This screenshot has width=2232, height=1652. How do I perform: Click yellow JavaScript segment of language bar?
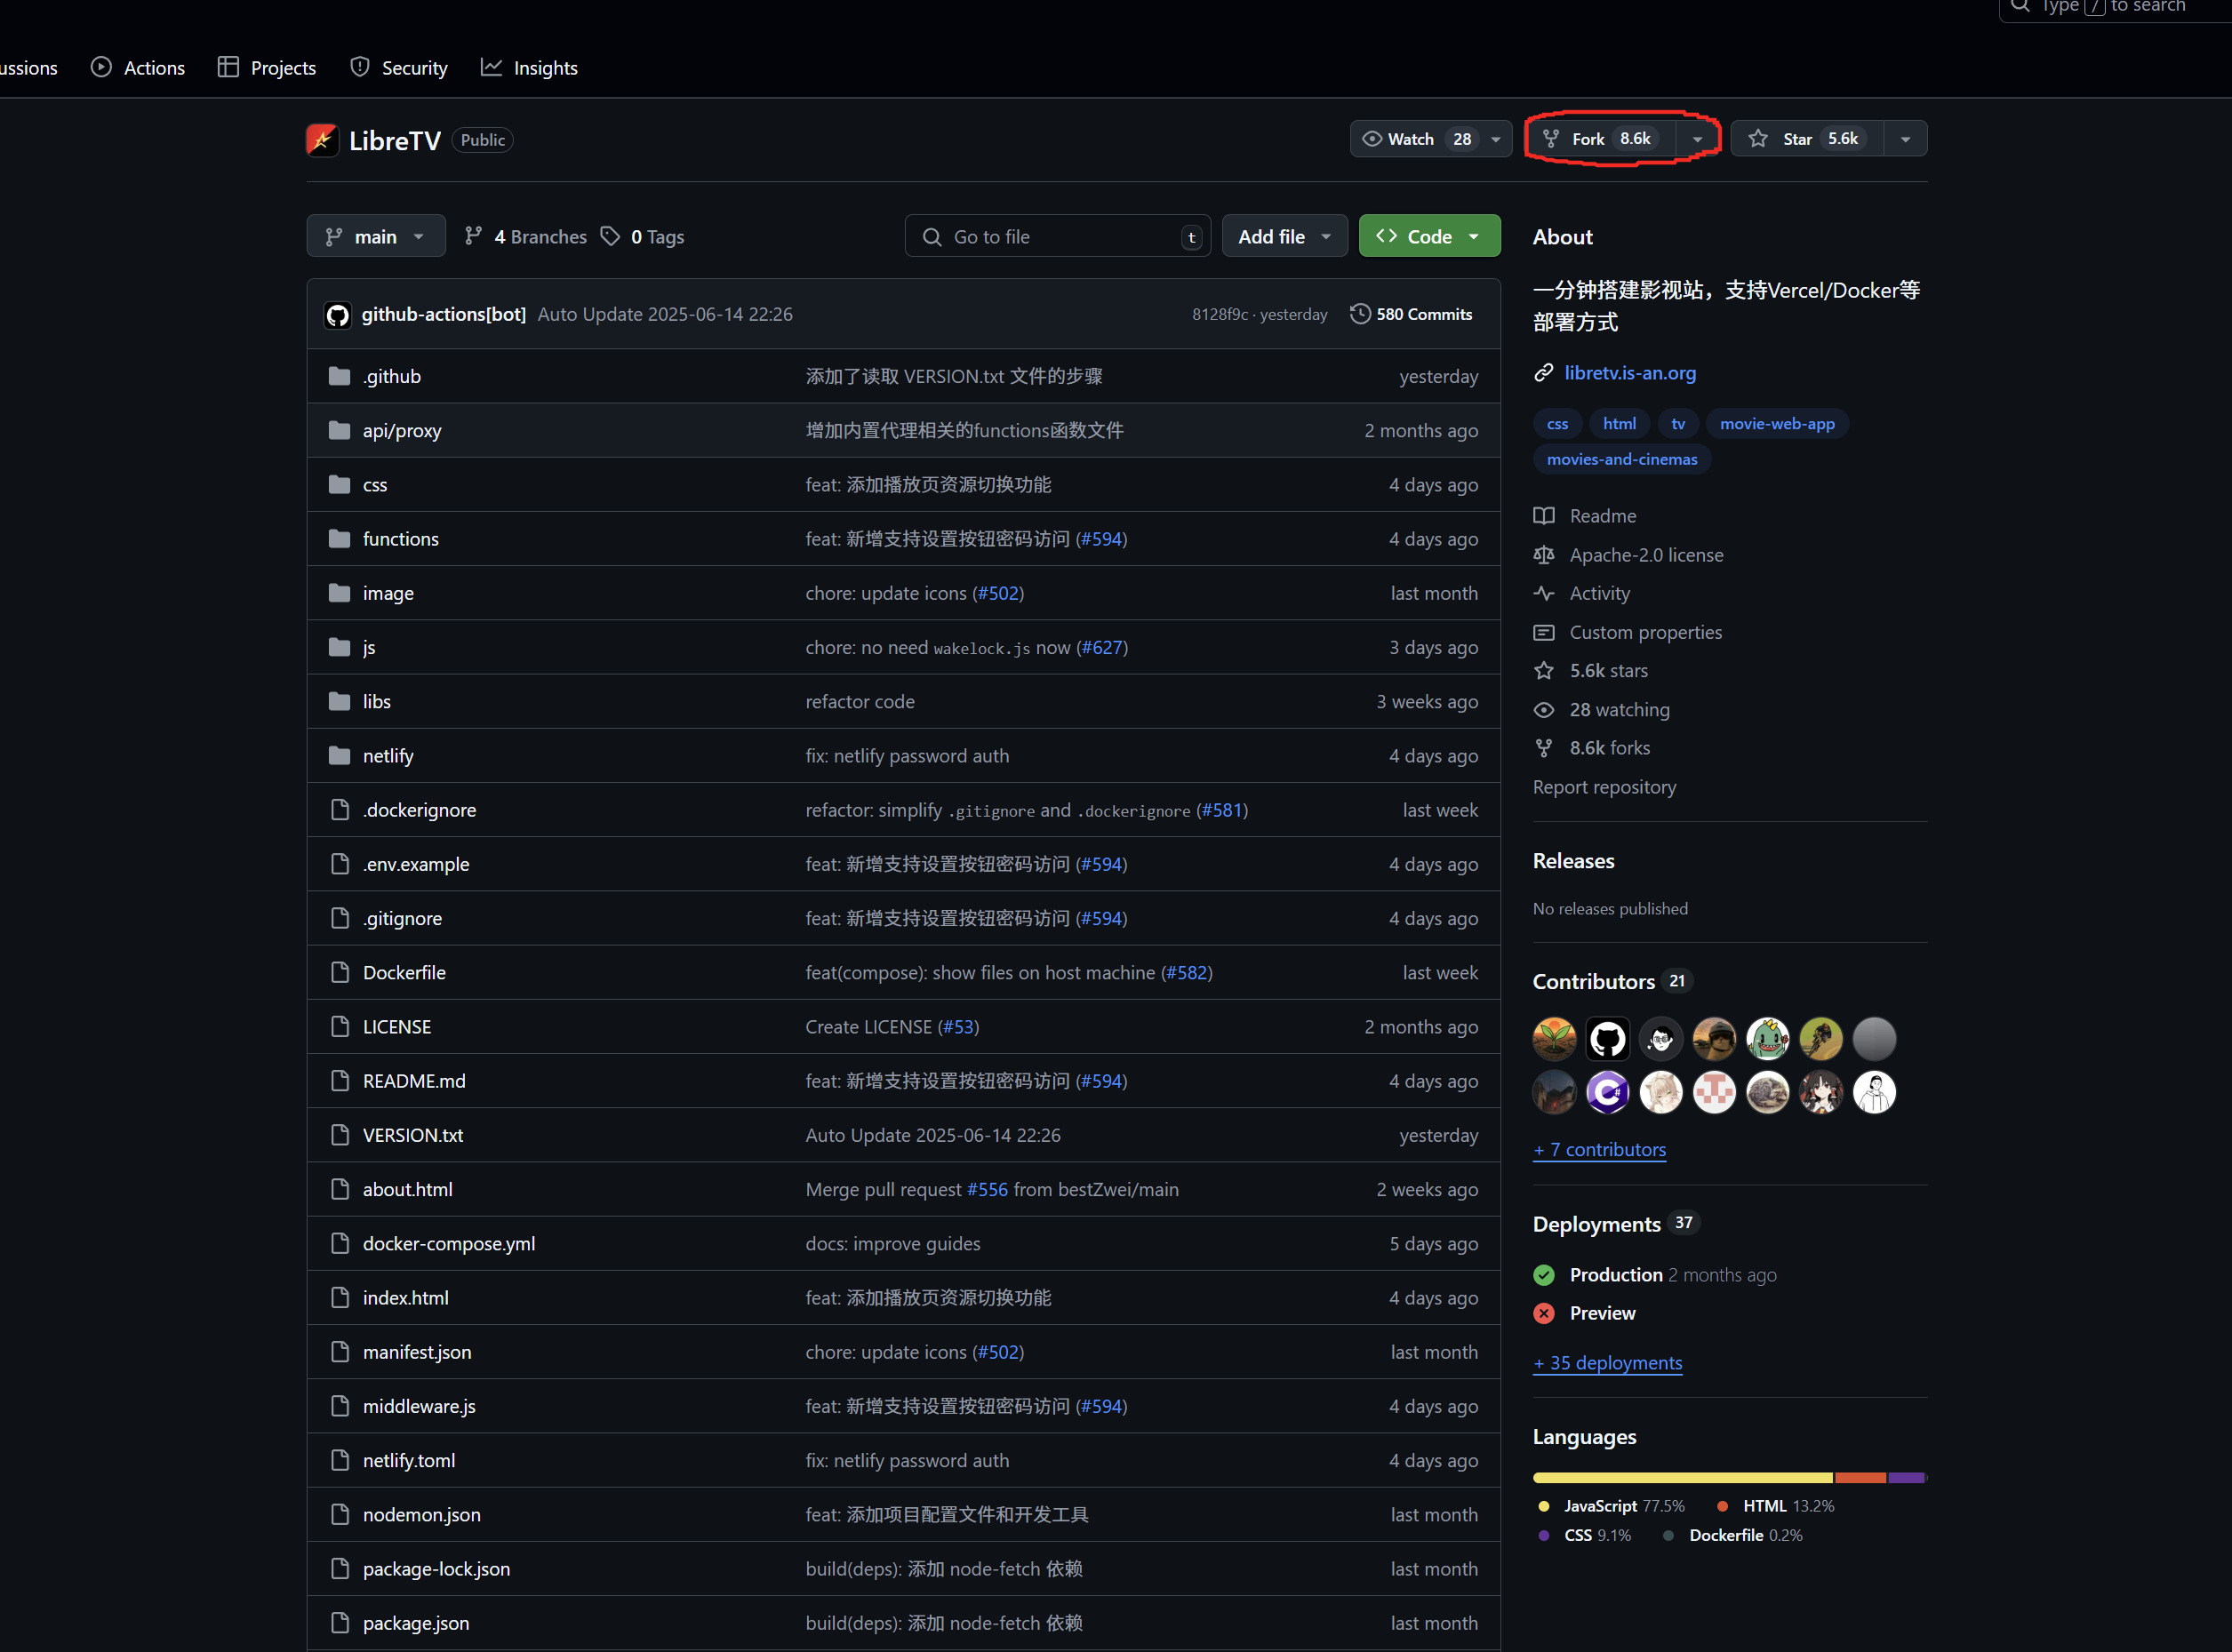[x=1683, y=1478]
